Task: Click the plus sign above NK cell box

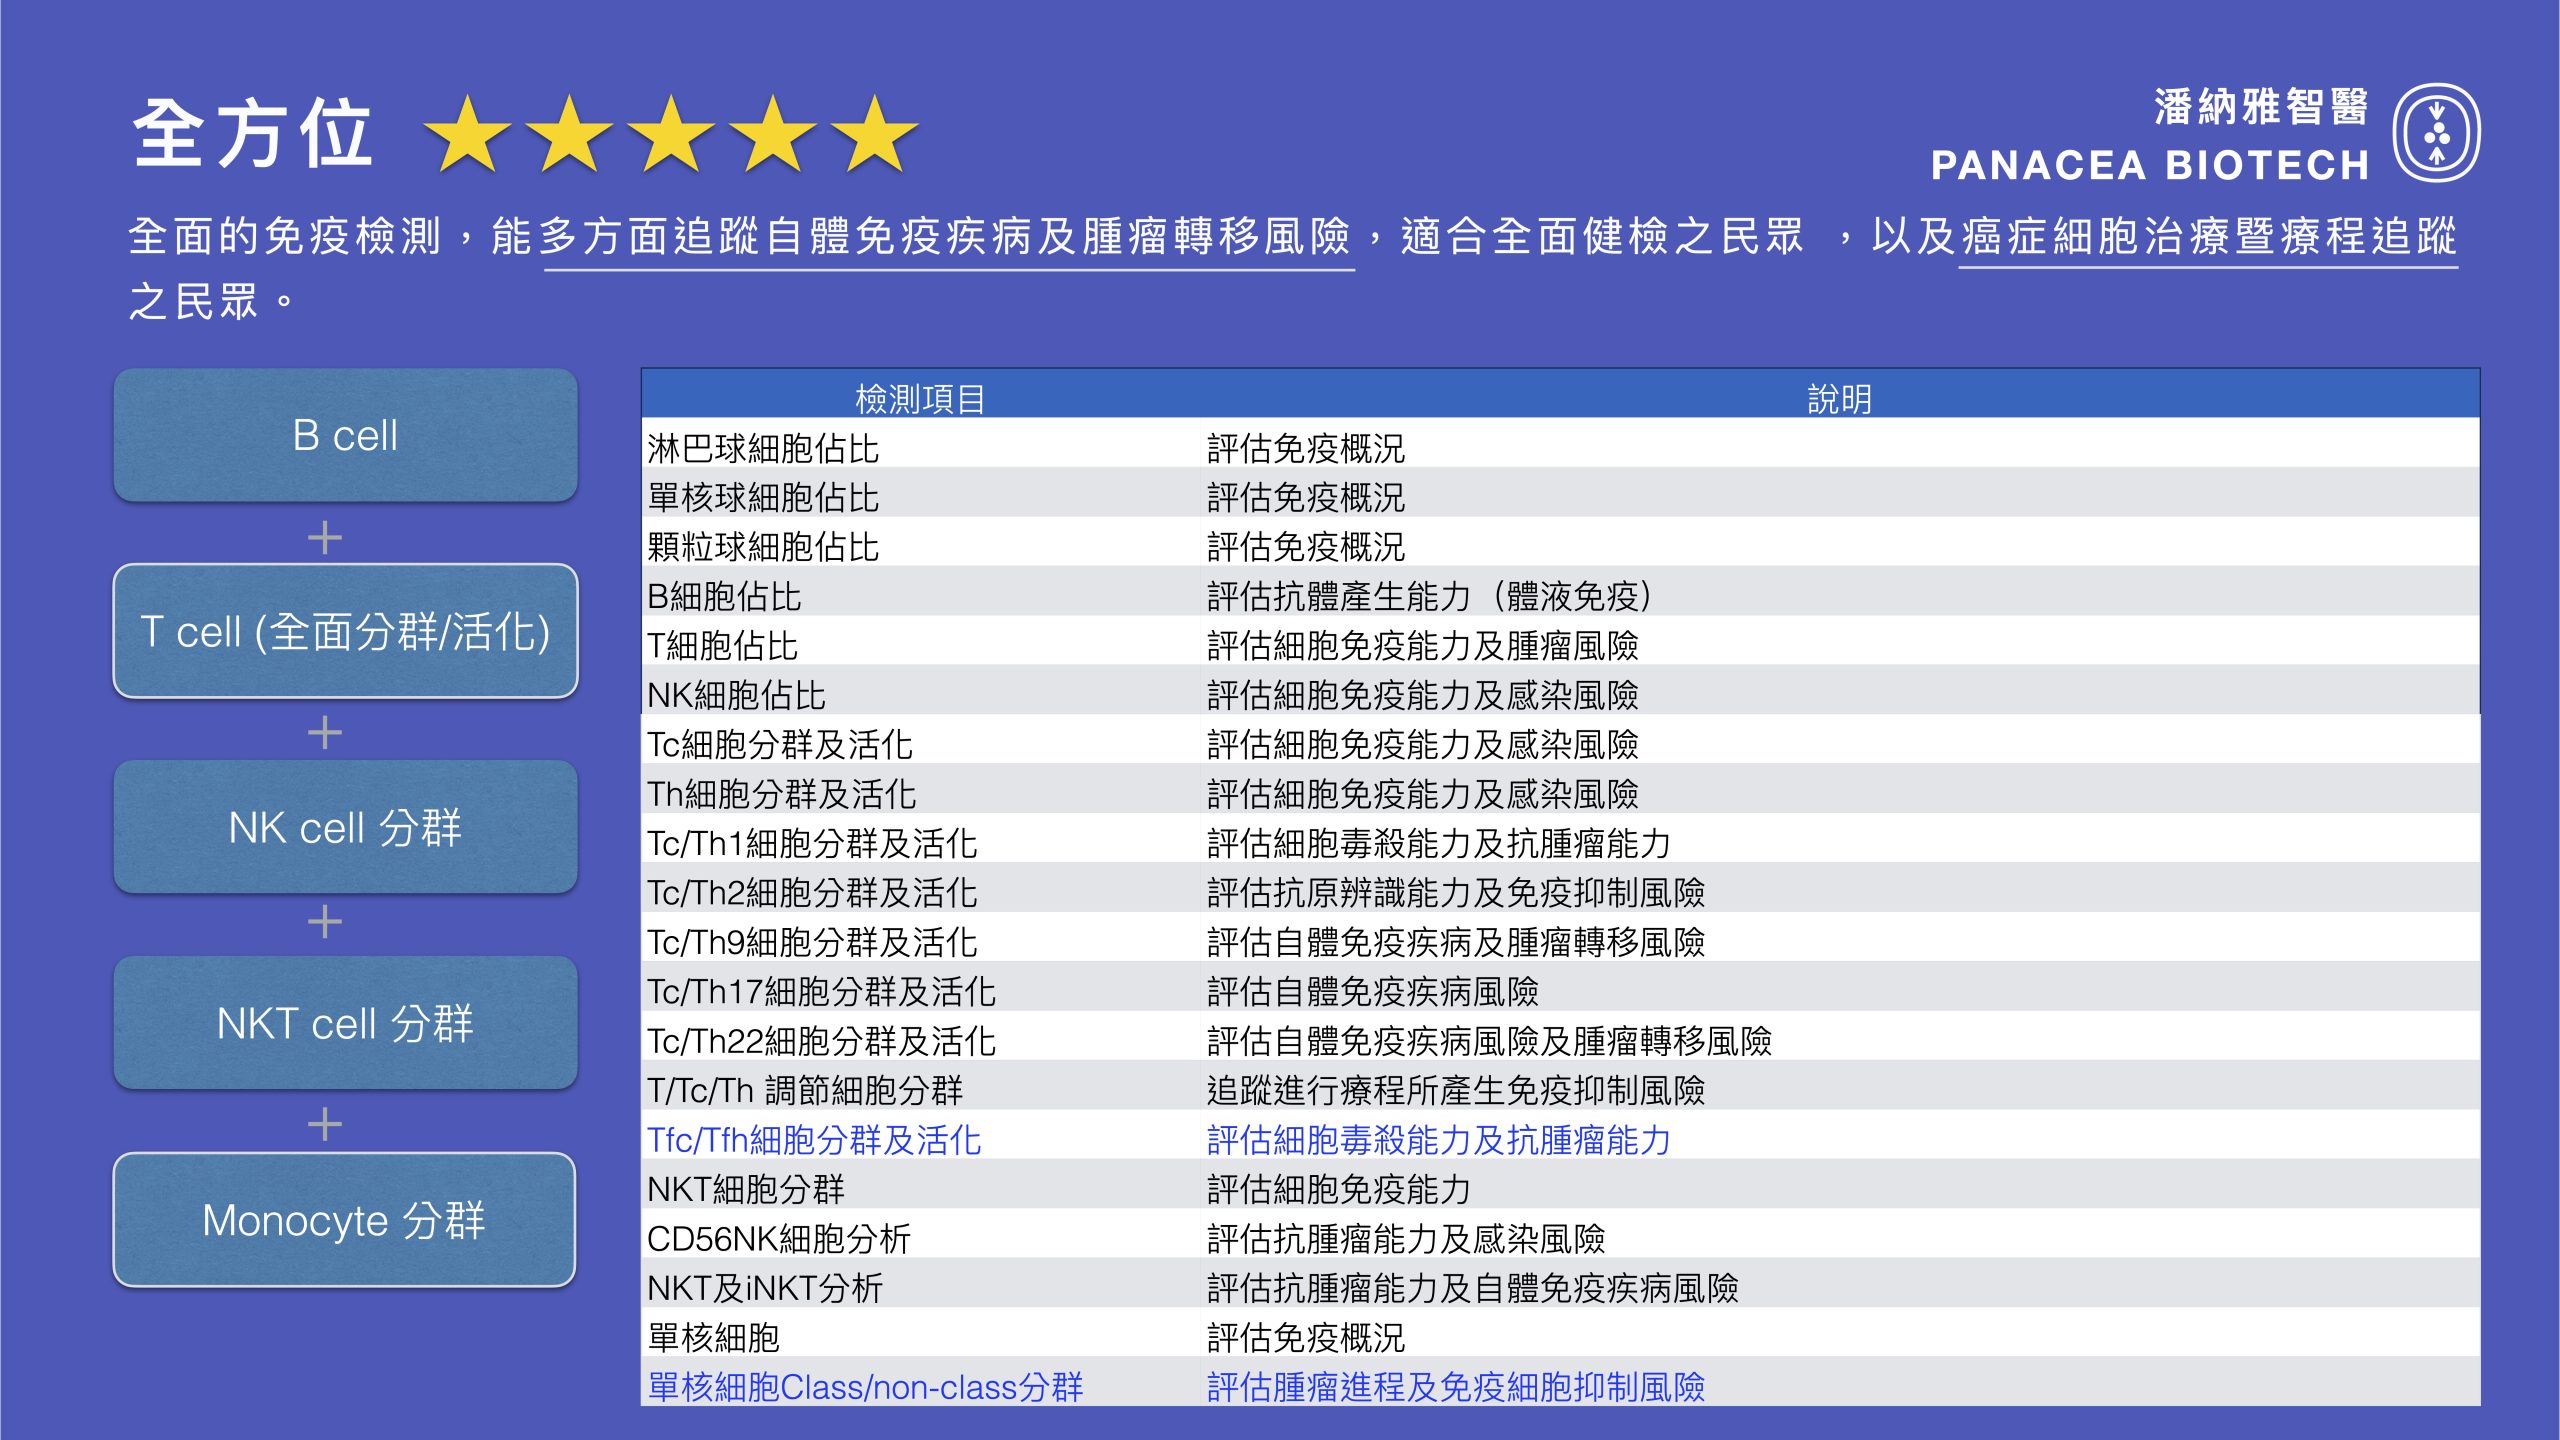Action: point(324,733)
